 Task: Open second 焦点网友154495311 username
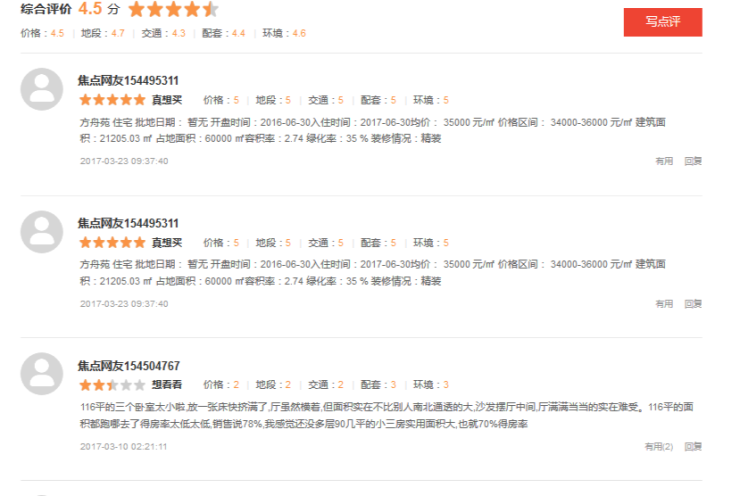coord(128,223)
